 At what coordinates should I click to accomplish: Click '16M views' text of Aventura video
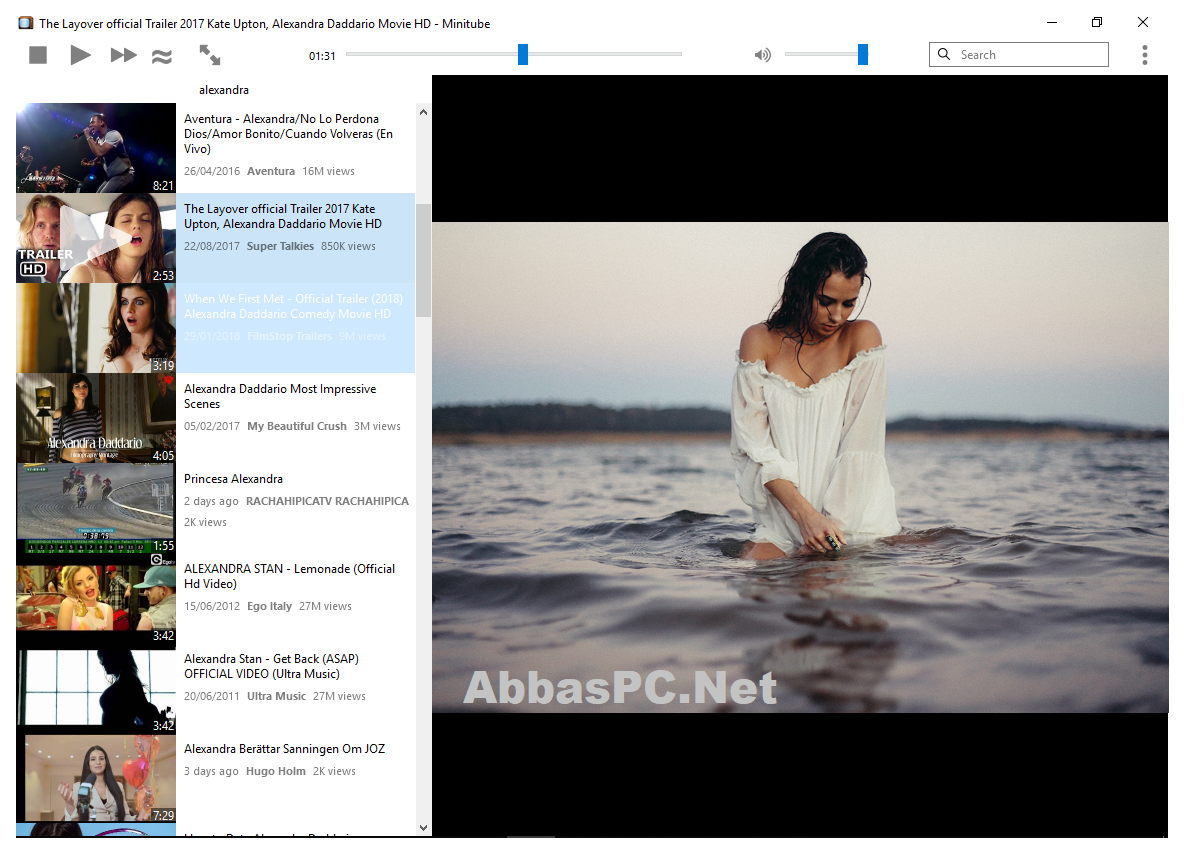[x=329, y=172]
